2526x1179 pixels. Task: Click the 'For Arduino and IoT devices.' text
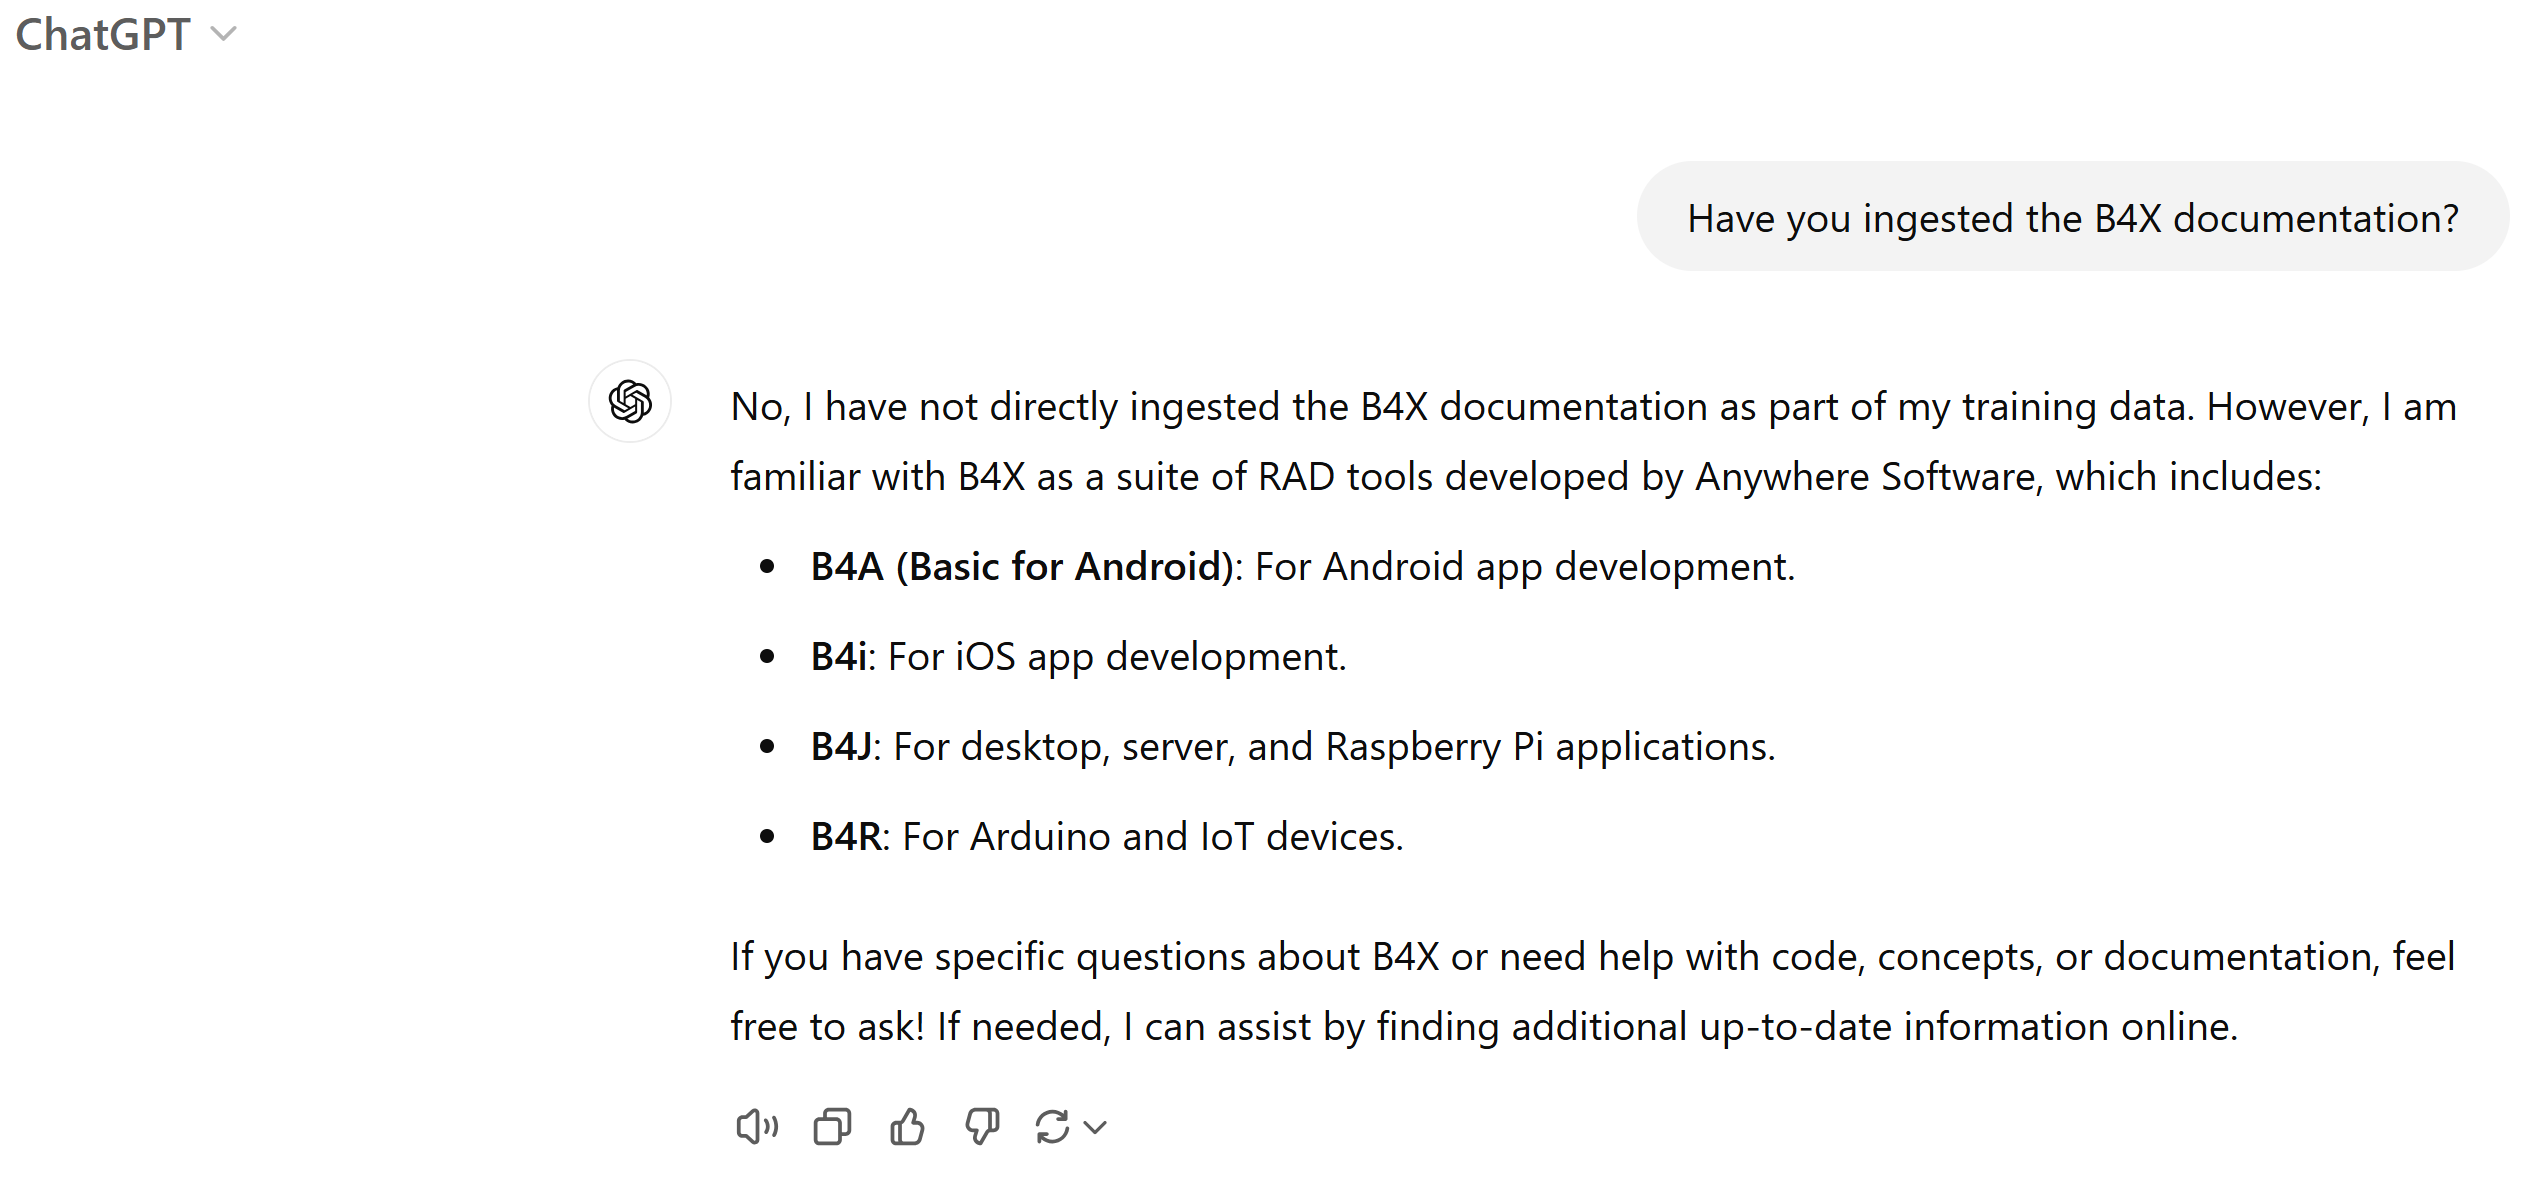tap(1153, 837)
